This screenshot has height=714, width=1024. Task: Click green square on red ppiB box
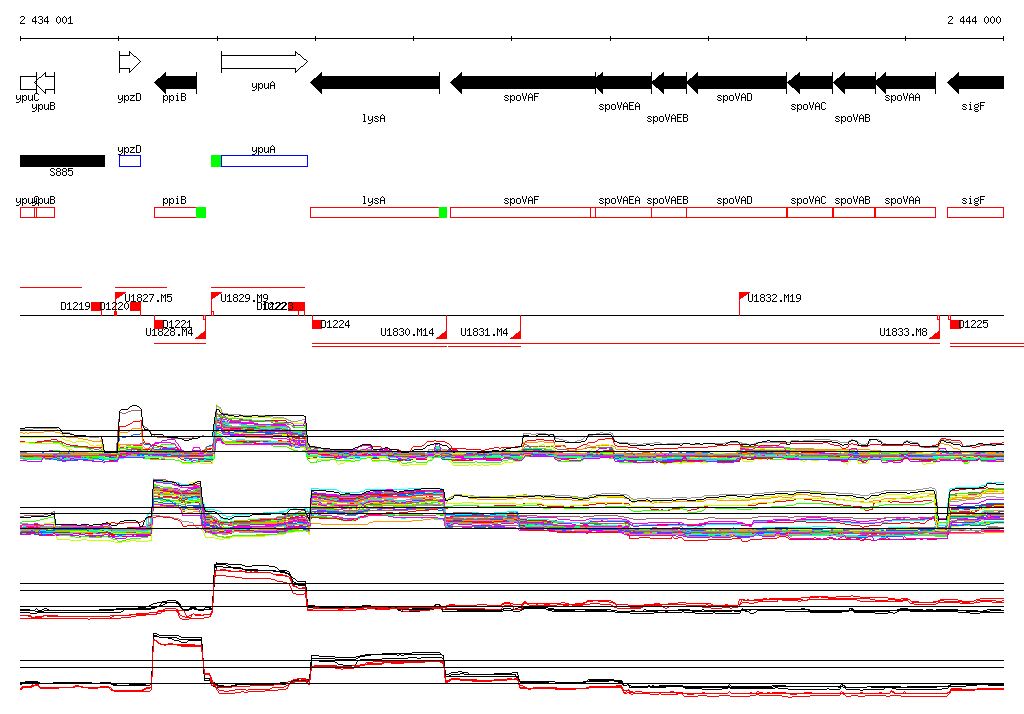[x=201, y=212]
